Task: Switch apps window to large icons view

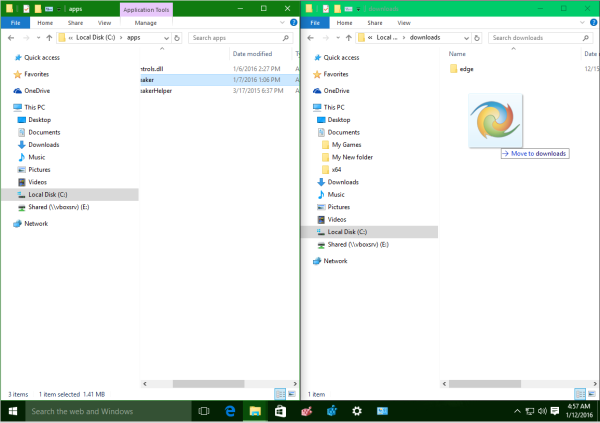Action: tap(292, 394)
